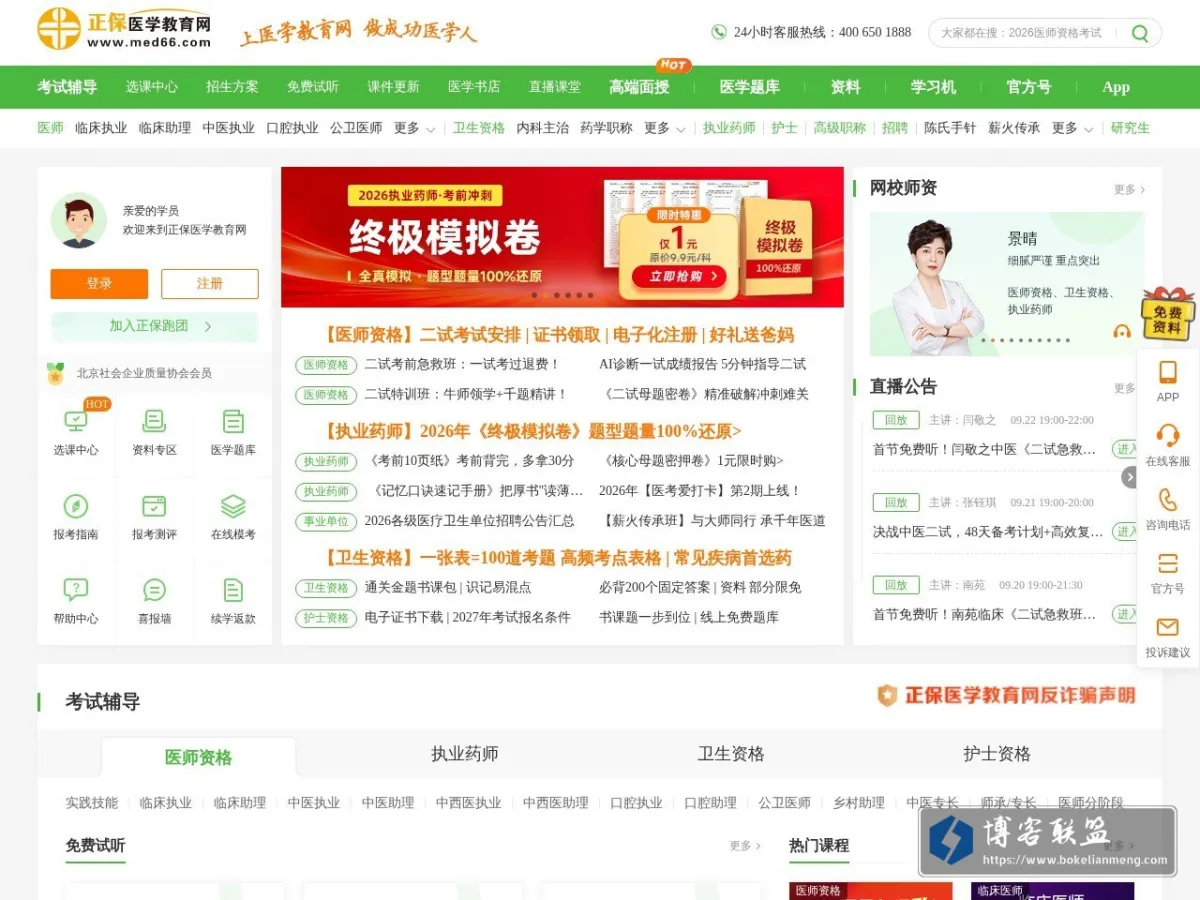Open 电子证书下载 | 2027年考试报名条件 link
The width and height of the screenshot is (1200, 900).
tap(467, 618)
